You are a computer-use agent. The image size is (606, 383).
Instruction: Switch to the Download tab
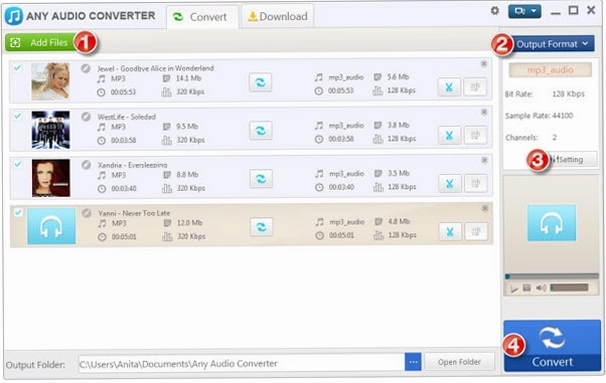pyautogui.click(x=277, y=17)
